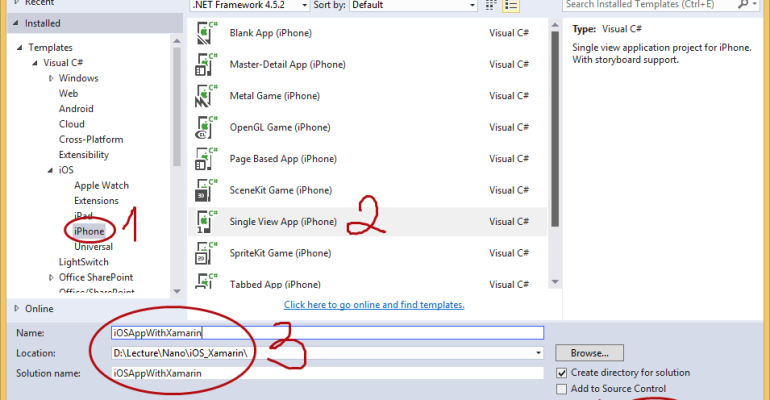
Task: Select the OpenGL Game (iPhone) icon
Action: click(x=206, y=127)
